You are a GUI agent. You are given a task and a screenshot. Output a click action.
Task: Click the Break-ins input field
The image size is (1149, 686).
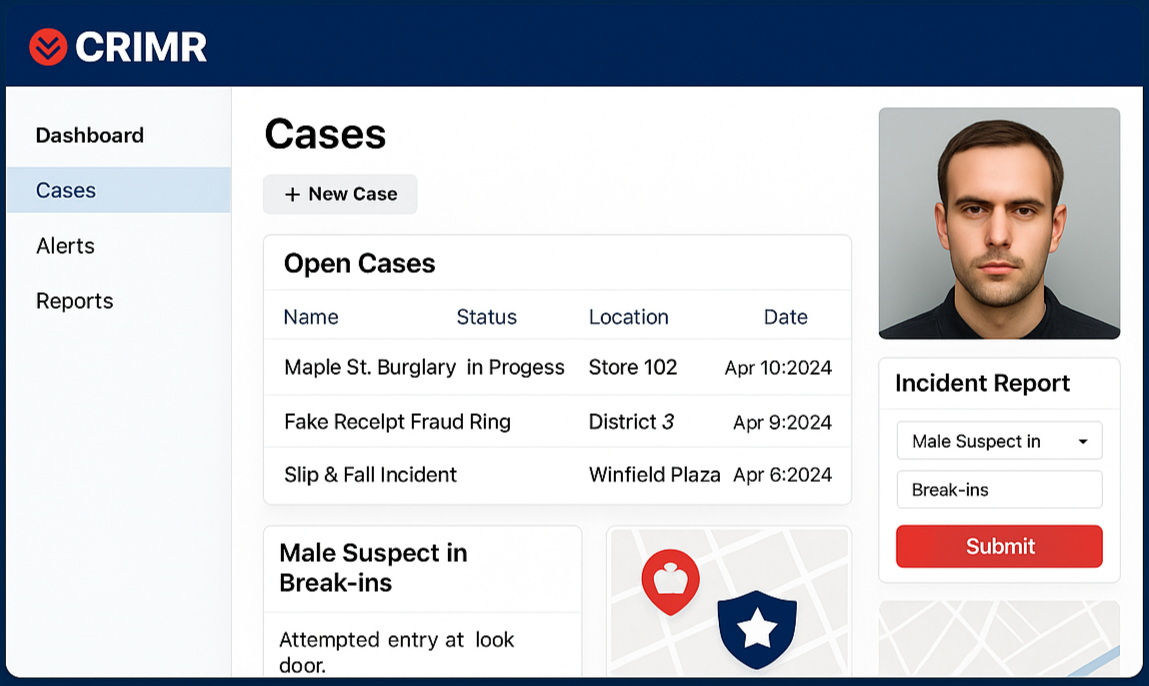coord(1000,490)
